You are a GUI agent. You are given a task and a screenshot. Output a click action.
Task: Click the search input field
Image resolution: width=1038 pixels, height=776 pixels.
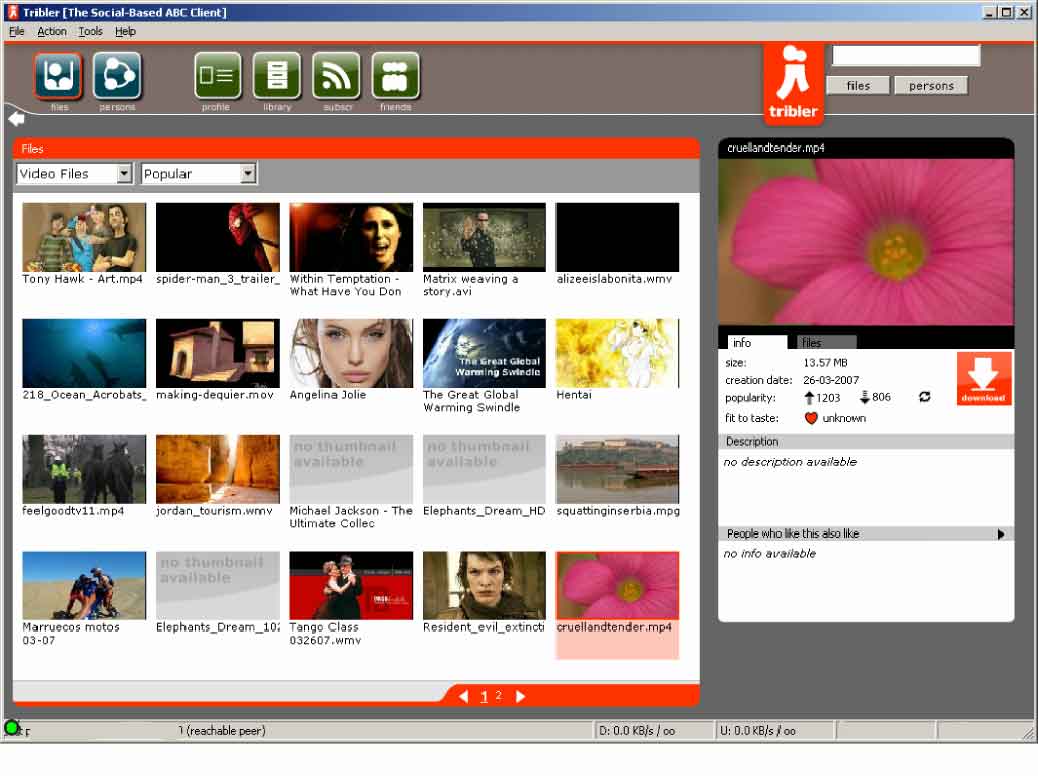coord(906,56)
